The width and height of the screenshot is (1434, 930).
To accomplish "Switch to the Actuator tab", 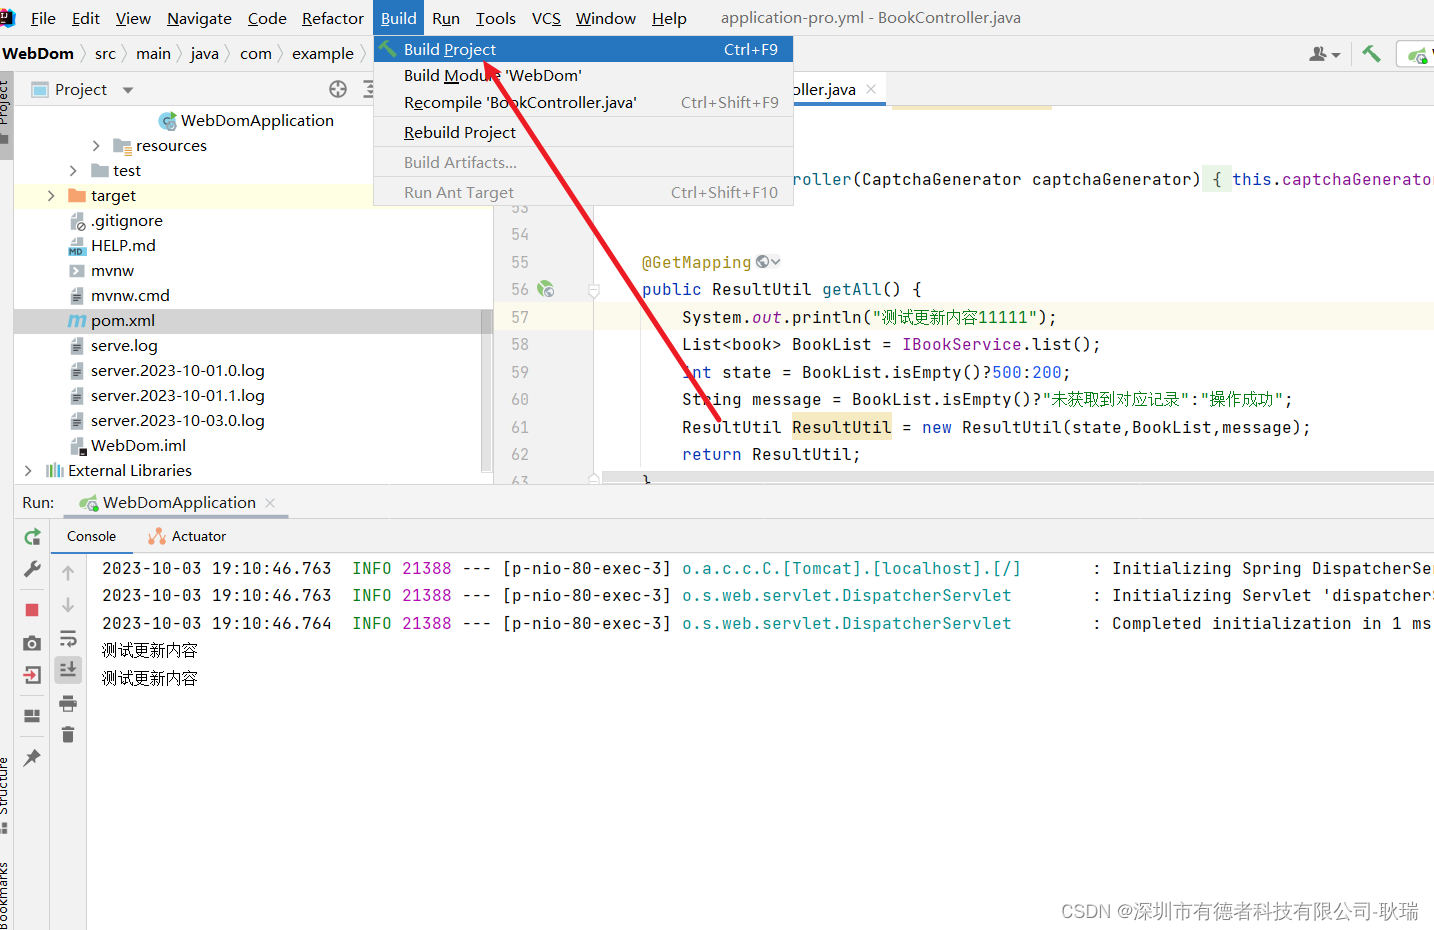I will (x=187, y=537).
